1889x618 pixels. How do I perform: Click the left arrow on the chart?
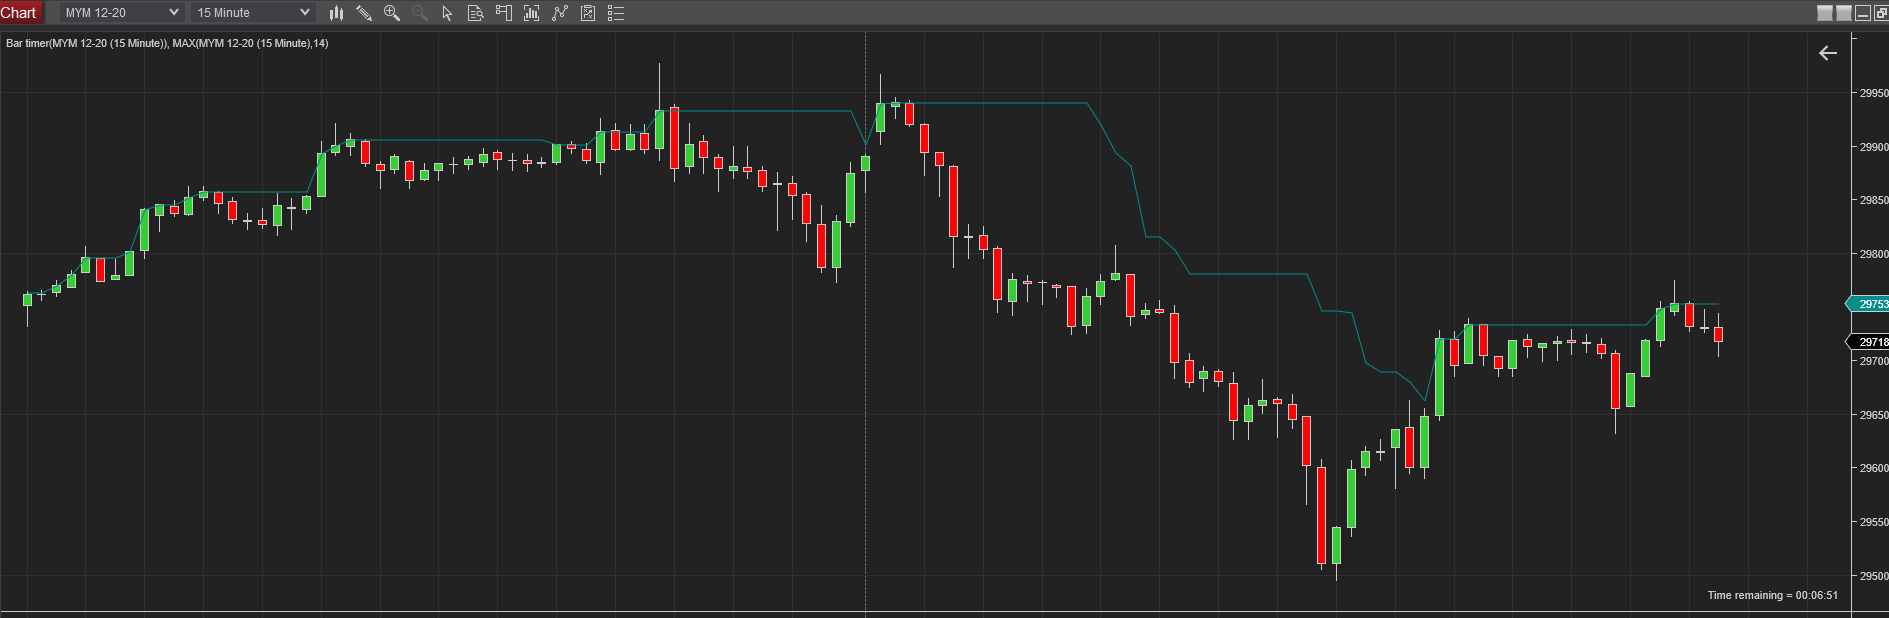click(x=1828, y=53)
